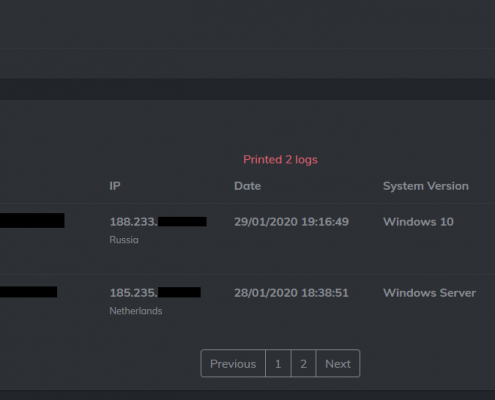This screenshot has height=400, width=495.
Task: Click the Netherlands country label
Action: [136, 311]
